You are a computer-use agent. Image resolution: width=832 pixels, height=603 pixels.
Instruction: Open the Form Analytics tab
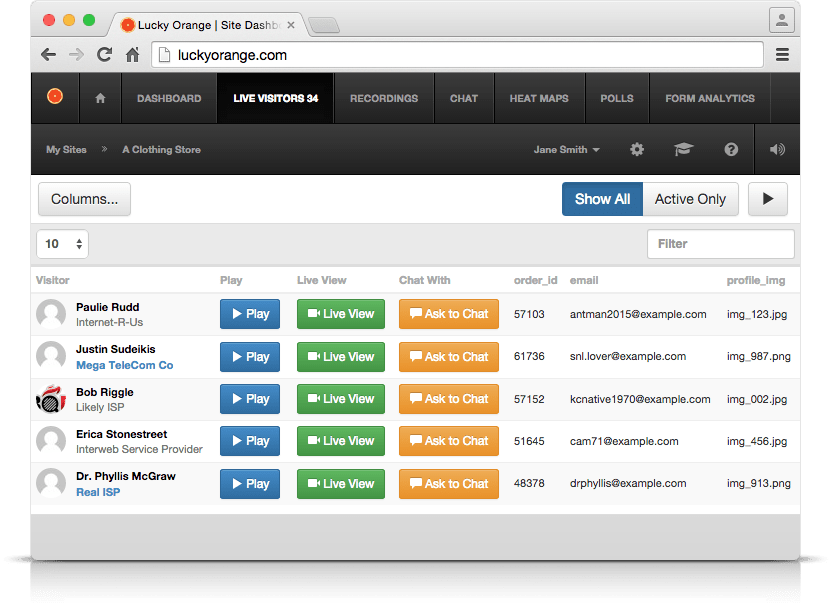710,98
